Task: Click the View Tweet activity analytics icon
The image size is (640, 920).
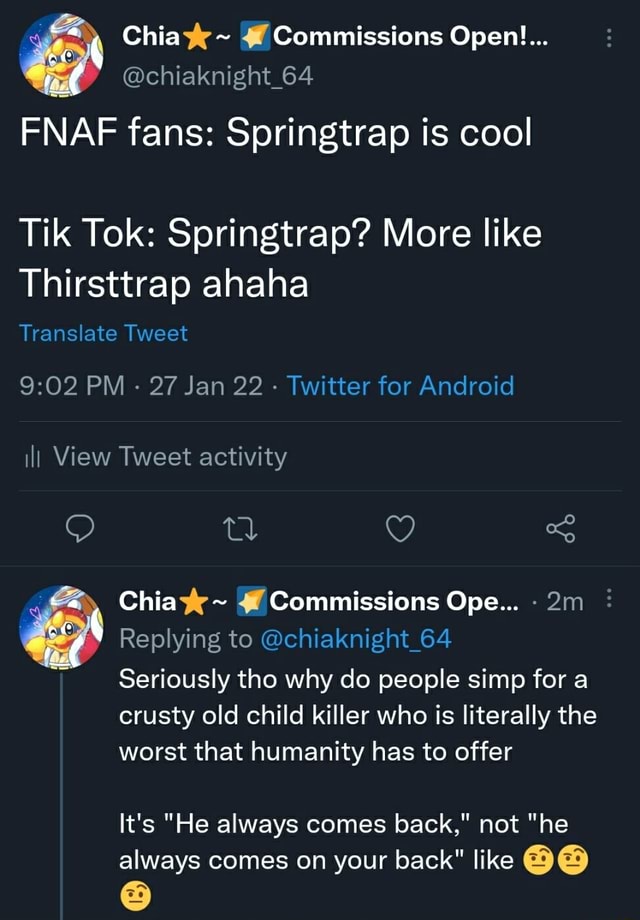Action: click(33, 456)
